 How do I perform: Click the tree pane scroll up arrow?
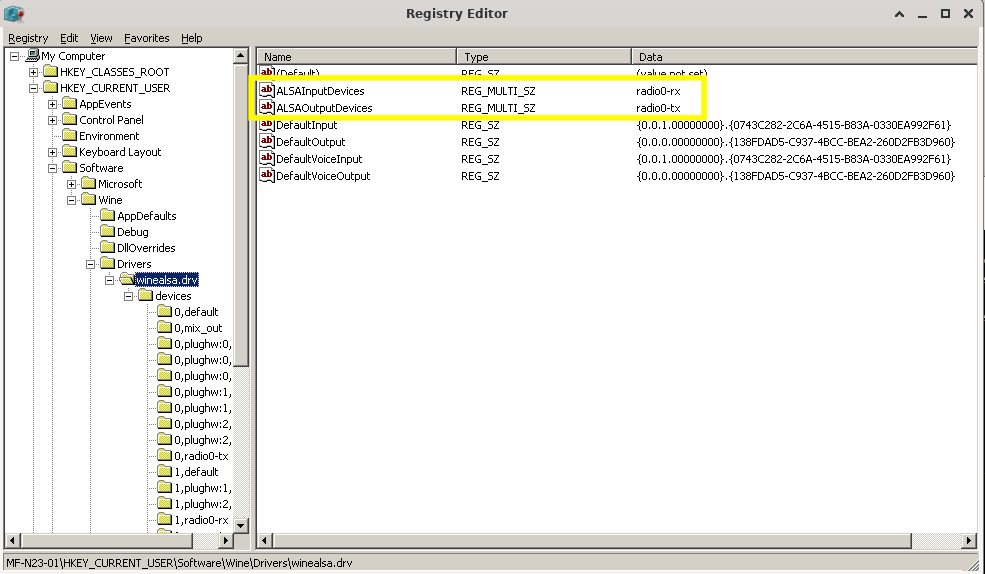pyautogui.click(x=241, y=56)
